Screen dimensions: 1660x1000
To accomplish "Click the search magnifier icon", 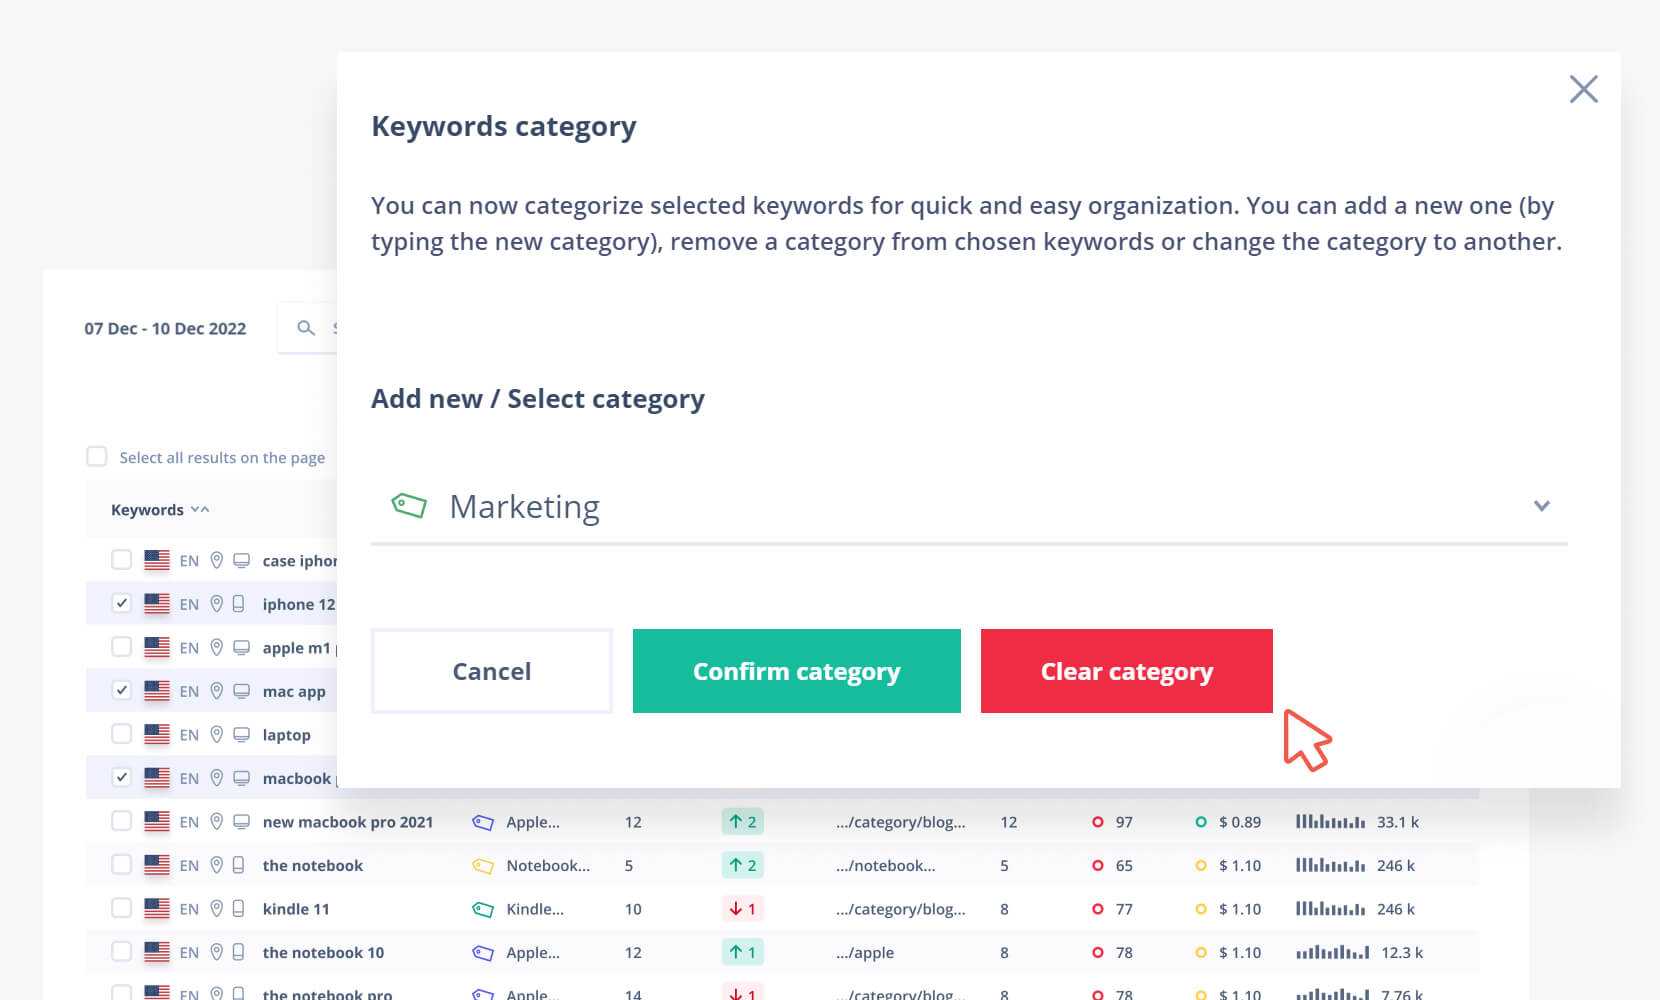I will pos(306,328).
